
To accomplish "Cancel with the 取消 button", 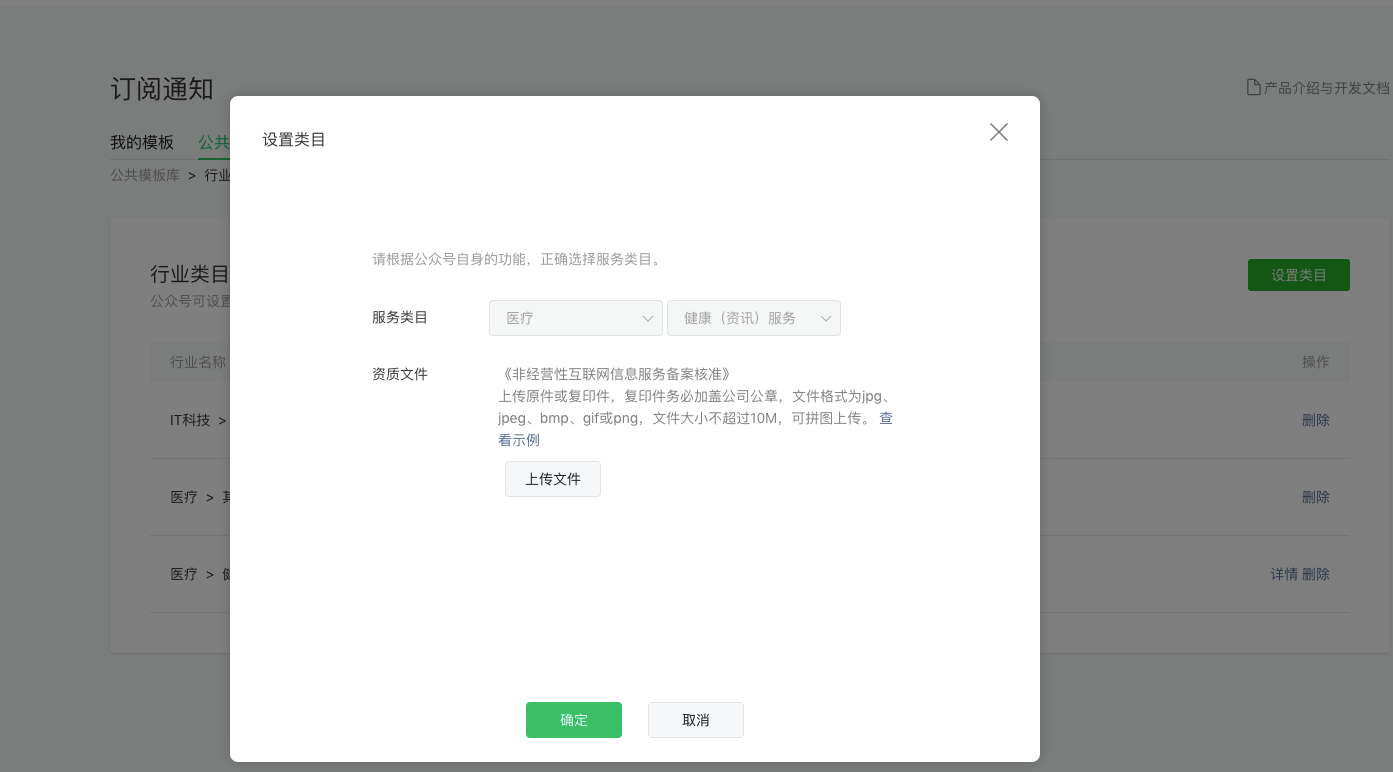I will [x=696, y=720].
